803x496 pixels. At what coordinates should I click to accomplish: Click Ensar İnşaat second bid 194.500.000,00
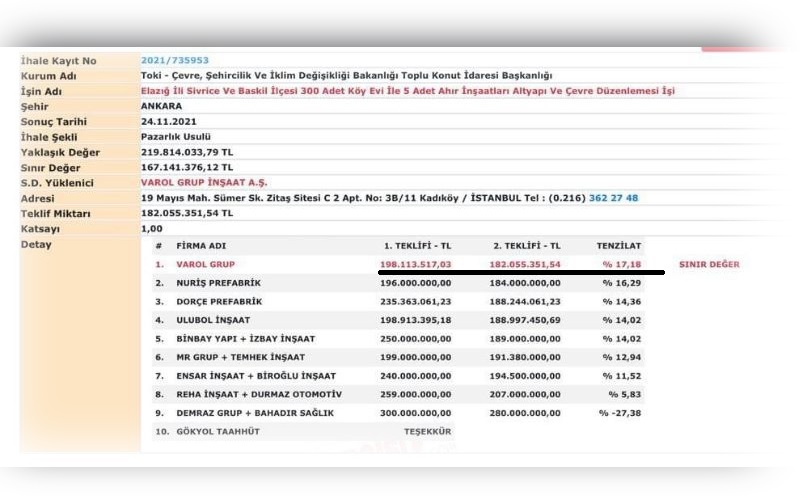(x=525, y=376)
